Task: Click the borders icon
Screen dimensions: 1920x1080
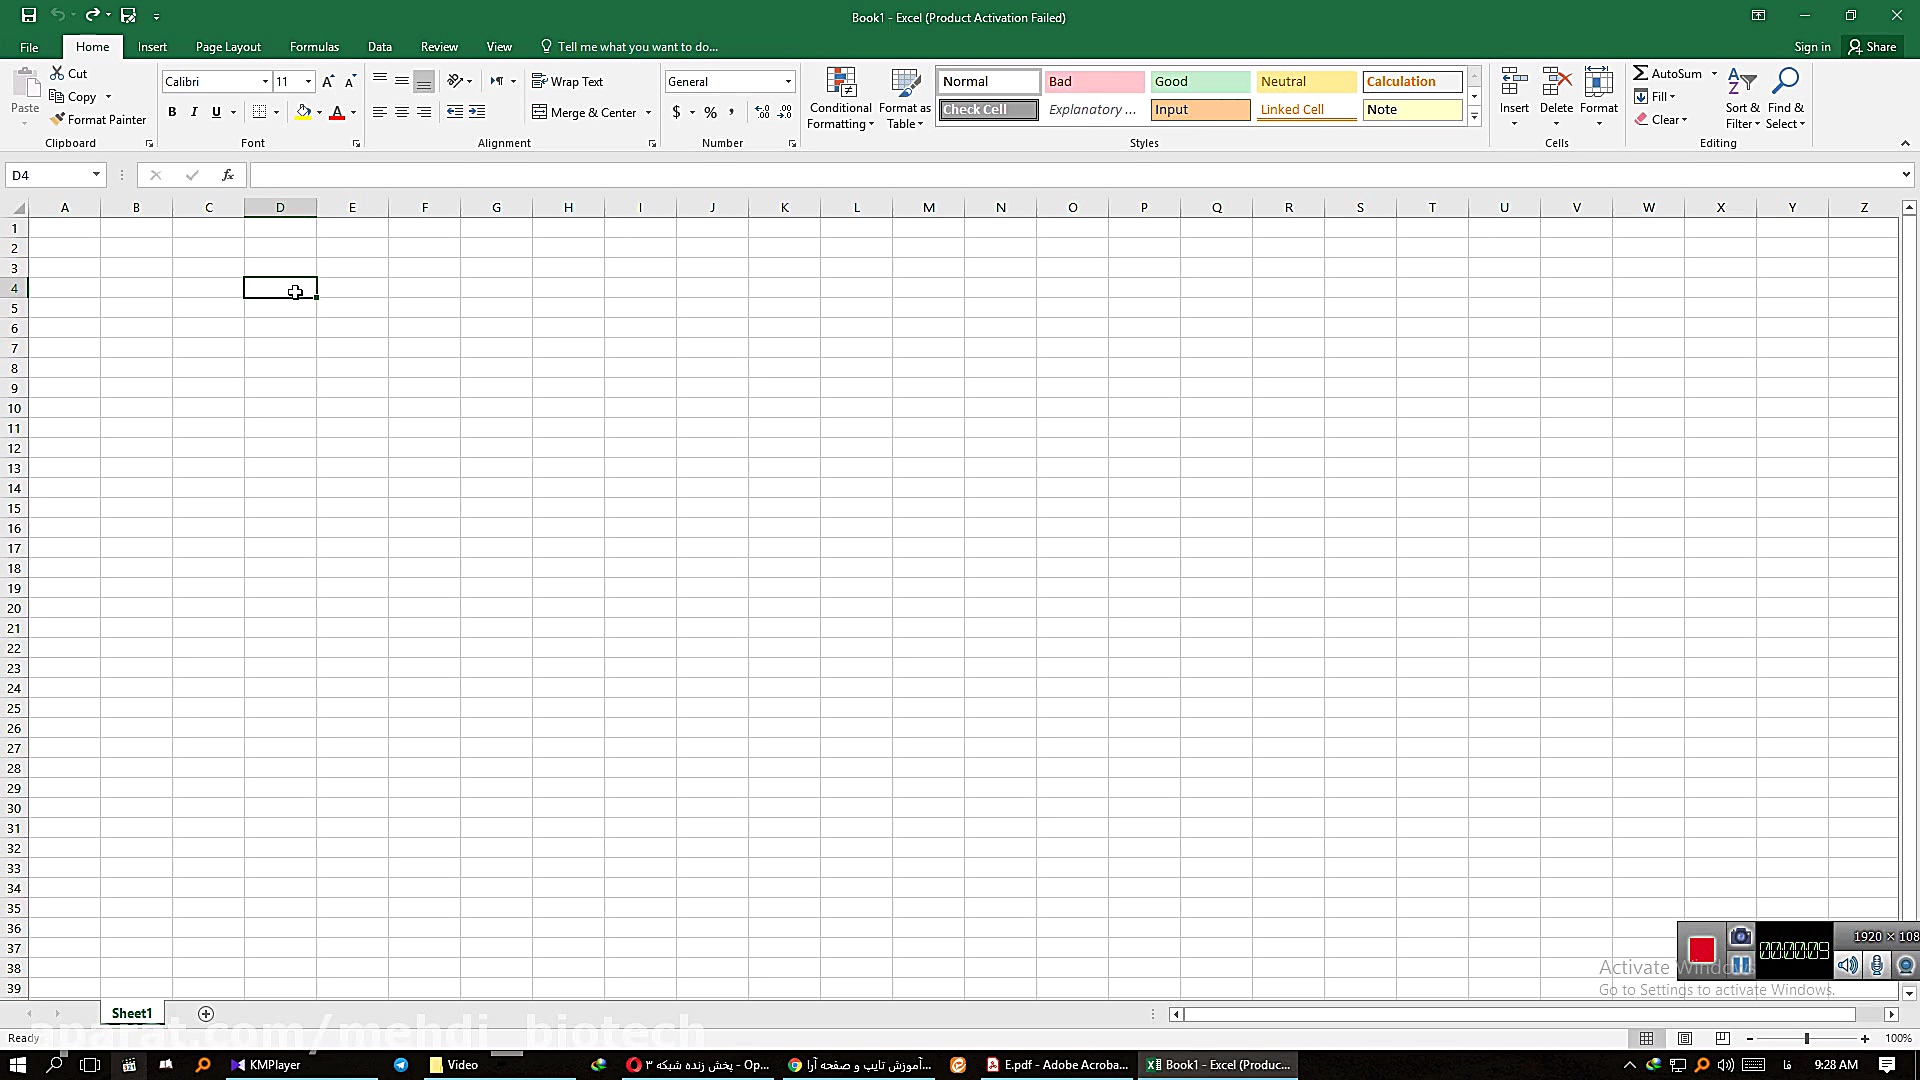Action: tap(259, 112)
